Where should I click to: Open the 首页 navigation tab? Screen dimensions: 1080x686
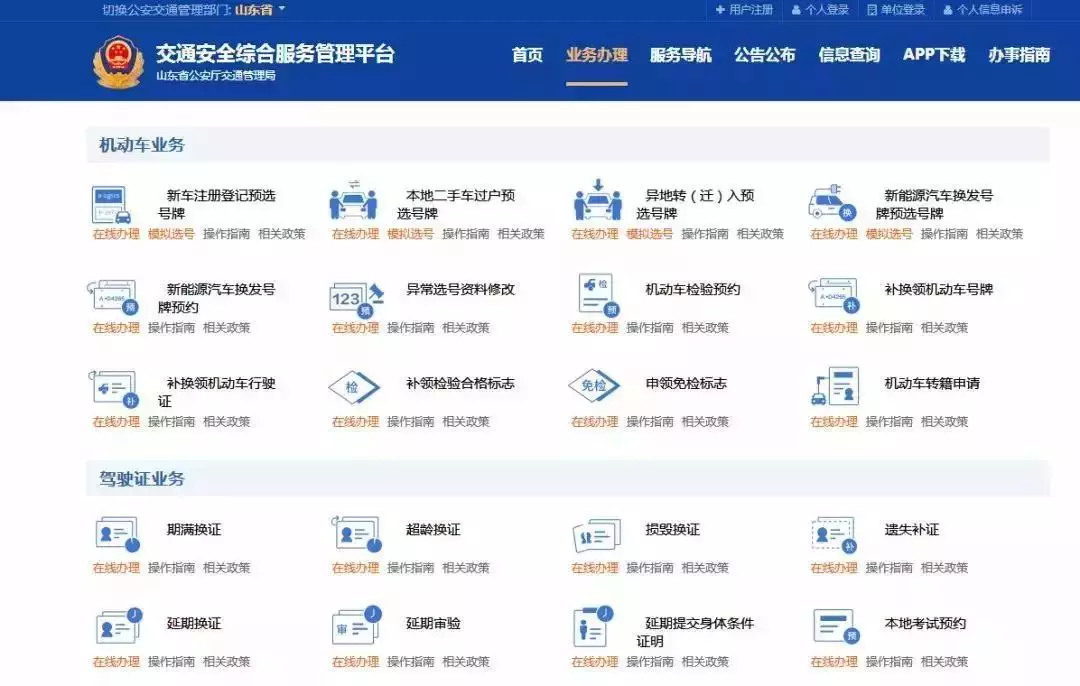point(527,56)
